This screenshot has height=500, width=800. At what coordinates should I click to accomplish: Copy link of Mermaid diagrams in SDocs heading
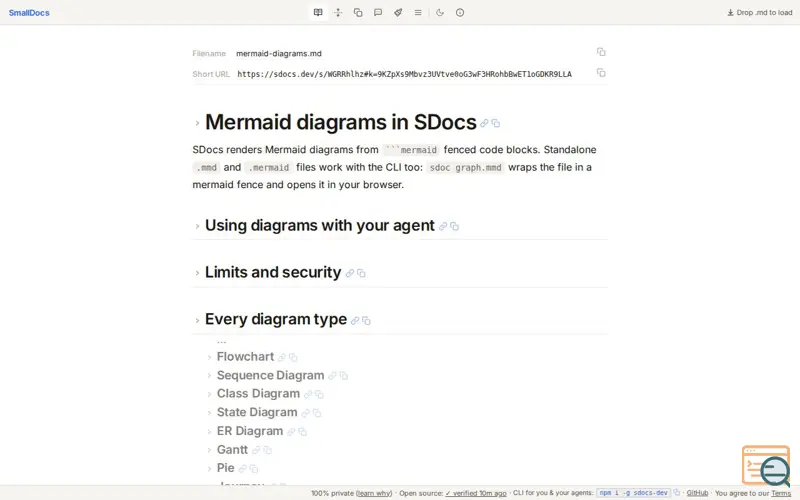point(484,123)
